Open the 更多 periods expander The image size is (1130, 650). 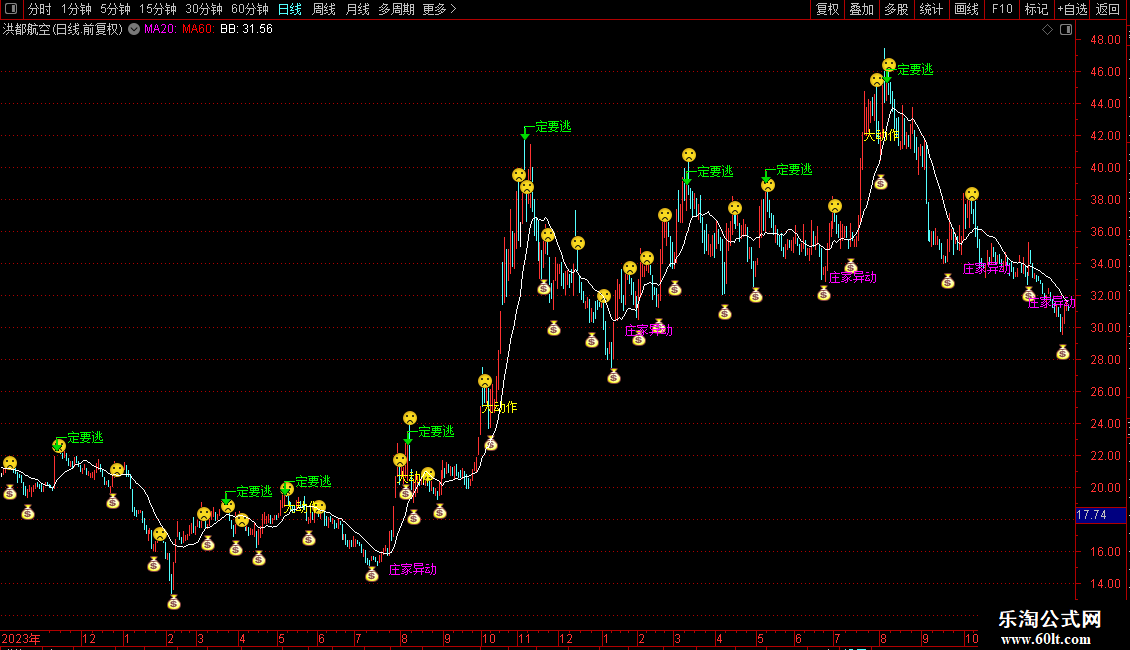click(439, 10)
